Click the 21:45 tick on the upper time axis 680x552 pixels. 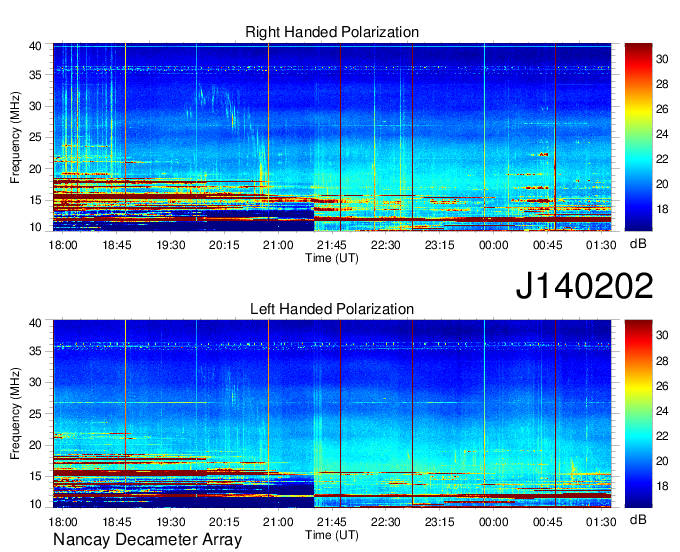coord(332,245)
